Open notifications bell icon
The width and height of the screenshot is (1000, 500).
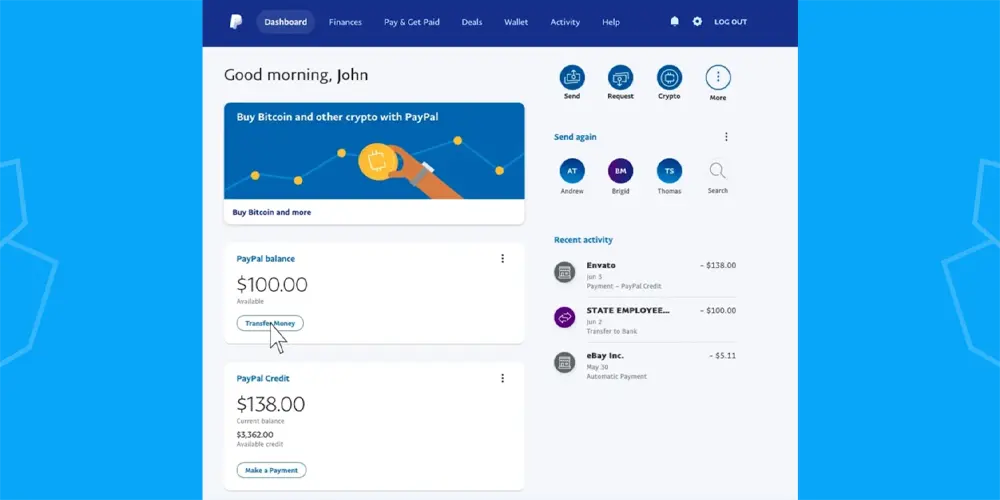click(674, 22)
